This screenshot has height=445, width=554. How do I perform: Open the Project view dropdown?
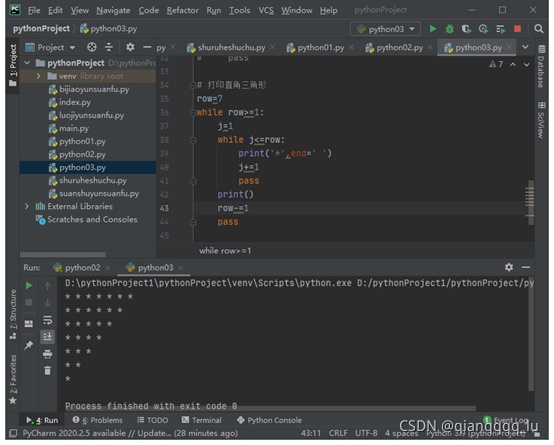51,47
